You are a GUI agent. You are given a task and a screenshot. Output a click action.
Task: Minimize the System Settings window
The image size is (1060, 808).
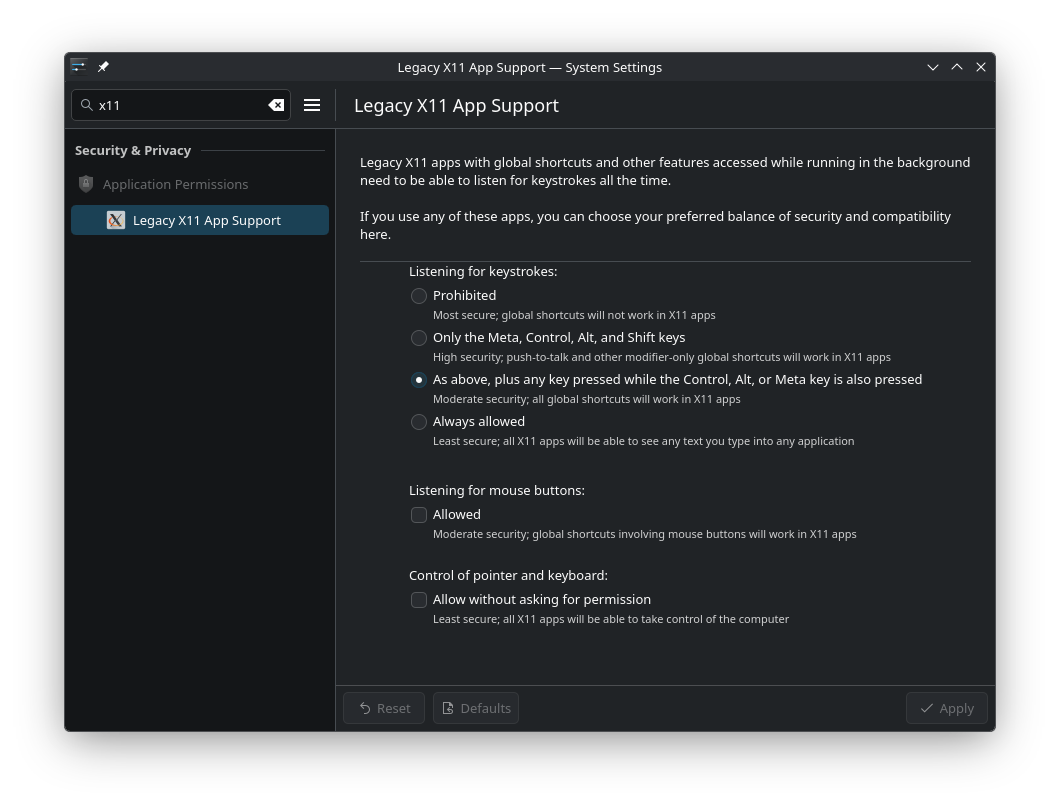click(x=933, y=67)
